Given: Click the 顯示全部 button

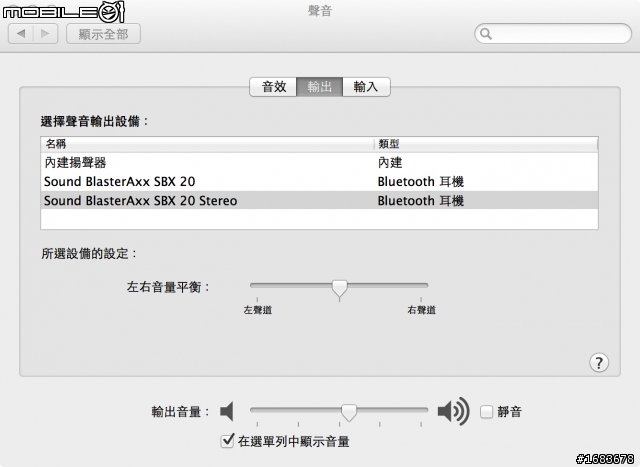Looking at the screenshot, I should pyautogui.click(x=104, y=34).
